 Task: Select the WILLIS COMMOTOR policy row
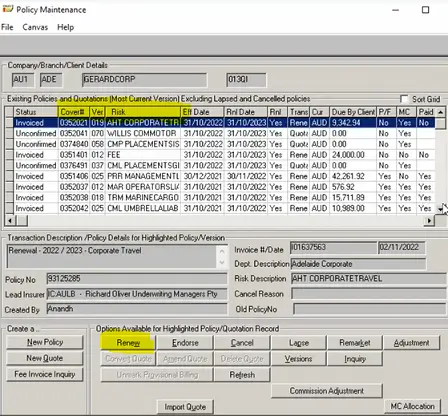point(220,133)
